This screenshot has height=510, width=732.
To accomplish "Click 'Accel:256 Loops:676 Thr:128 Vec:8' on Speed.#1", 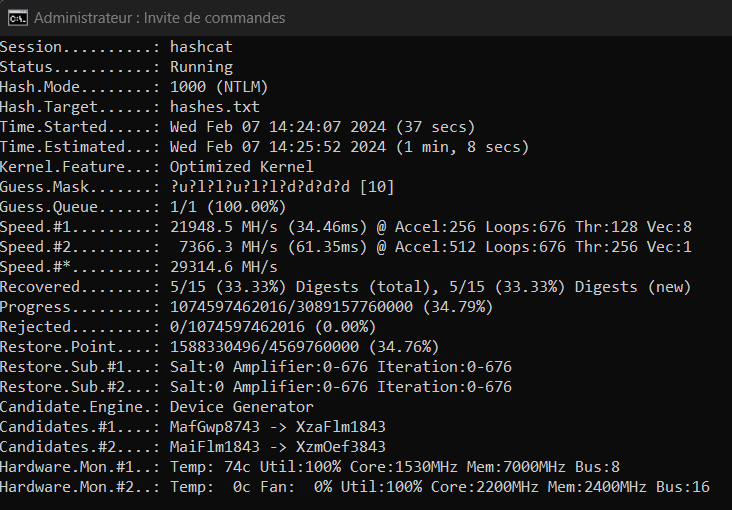I will click(543, 227).
